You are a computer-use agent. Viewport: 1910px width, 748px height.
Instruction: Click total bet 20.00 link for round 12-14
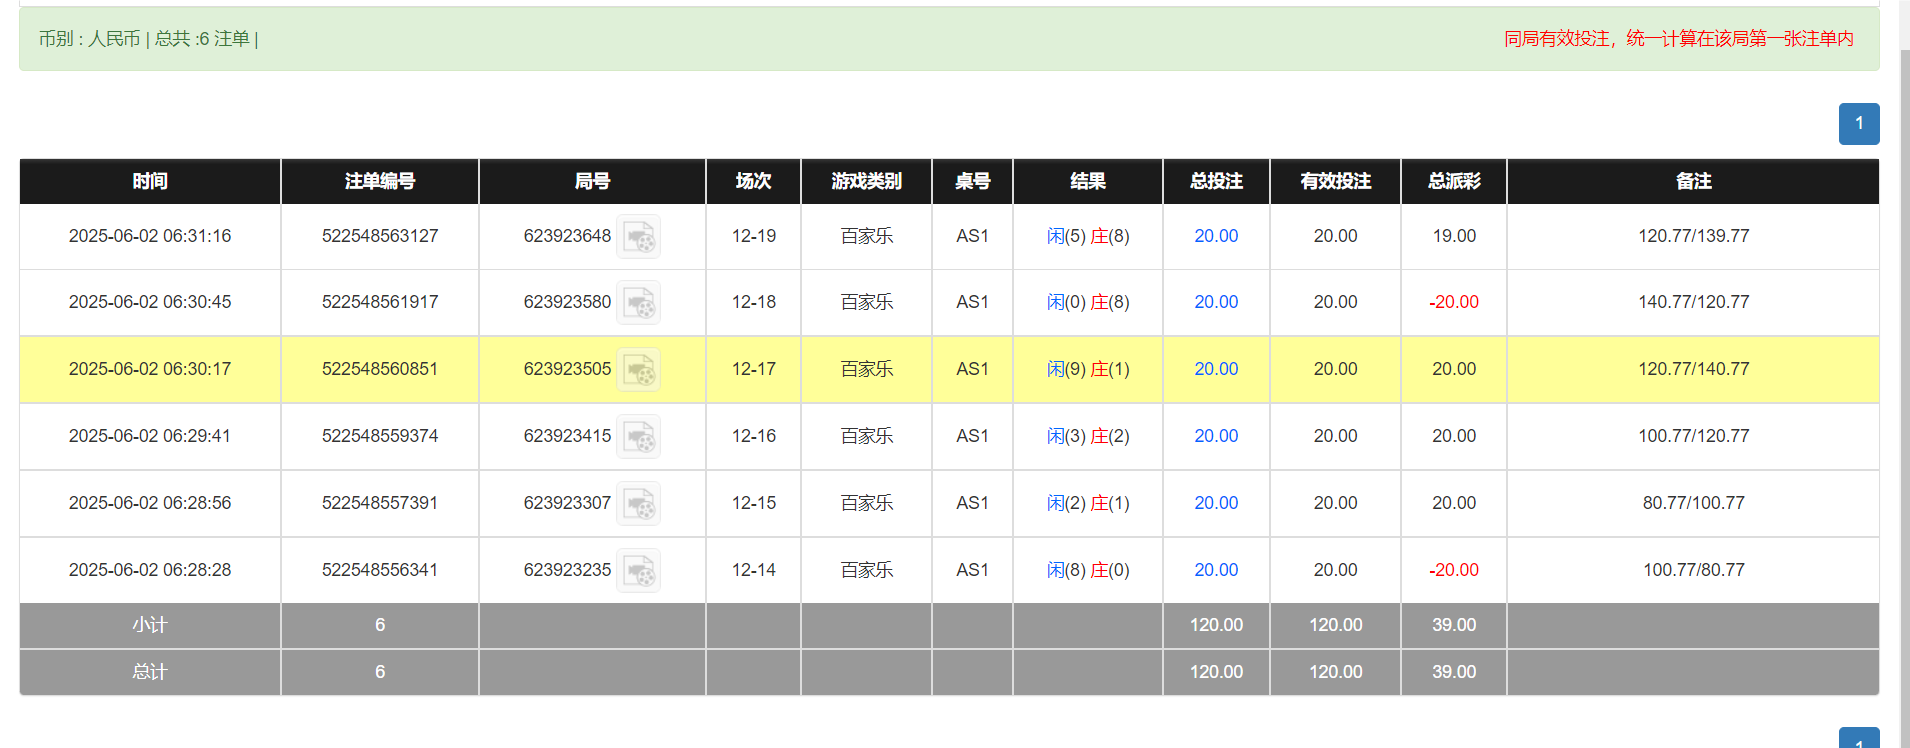pyautogui.click(x=1215, y=570)
